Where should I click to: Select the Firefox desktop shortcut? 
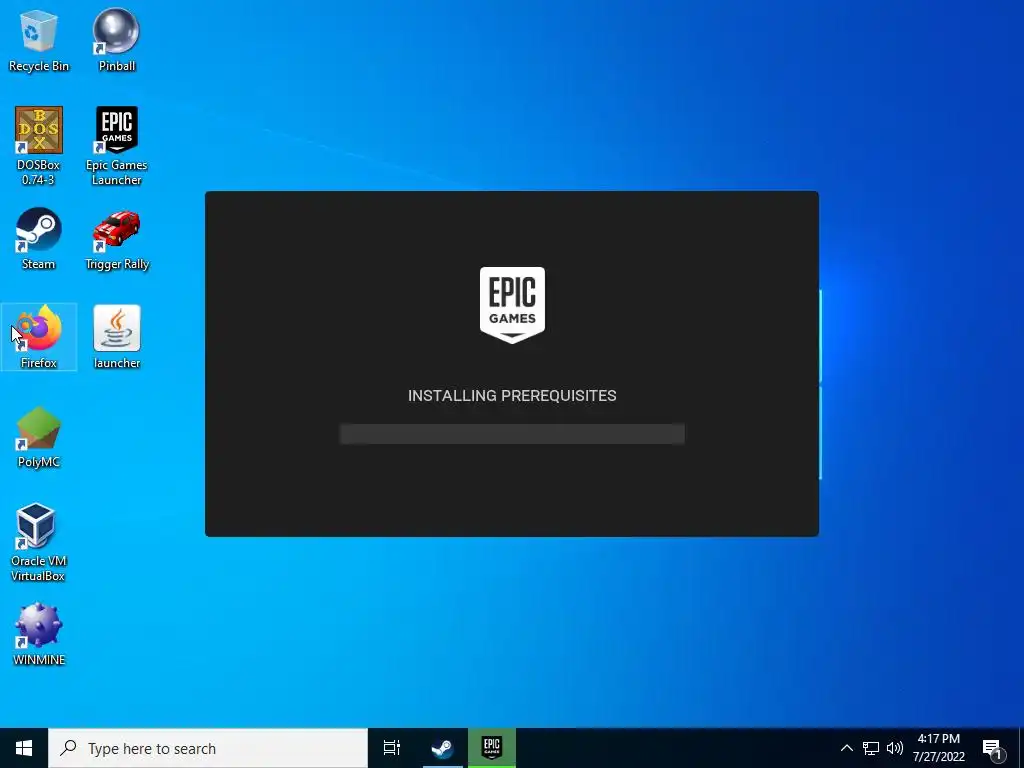coord(39,337)
